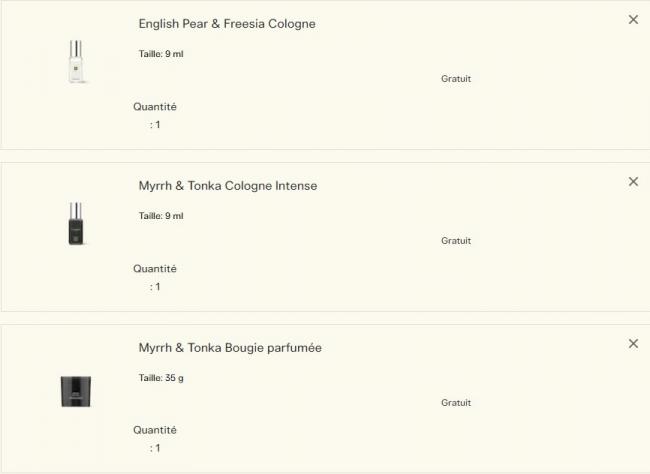650x474 pixels.
Task: Remove Myrrh & Tonka Cologne Intense item
Action: coord(633,182)
